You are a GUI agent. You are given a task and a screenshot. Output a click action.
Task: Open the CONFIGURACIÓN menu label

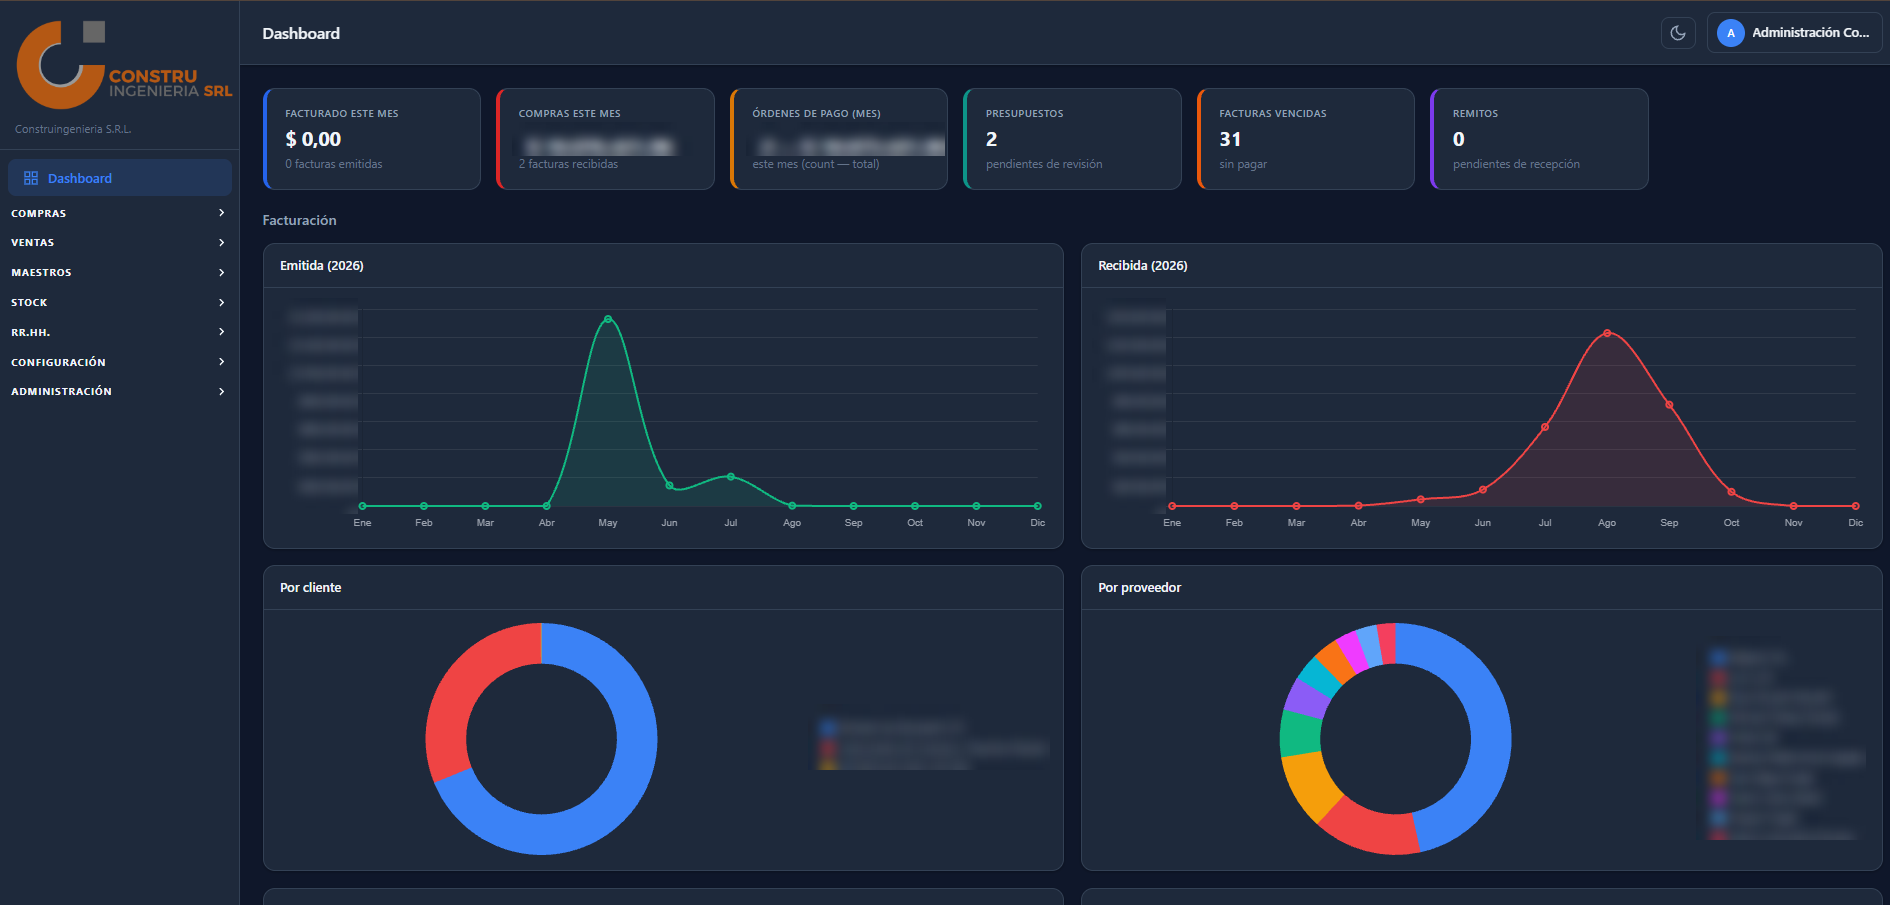click(58, 362)
